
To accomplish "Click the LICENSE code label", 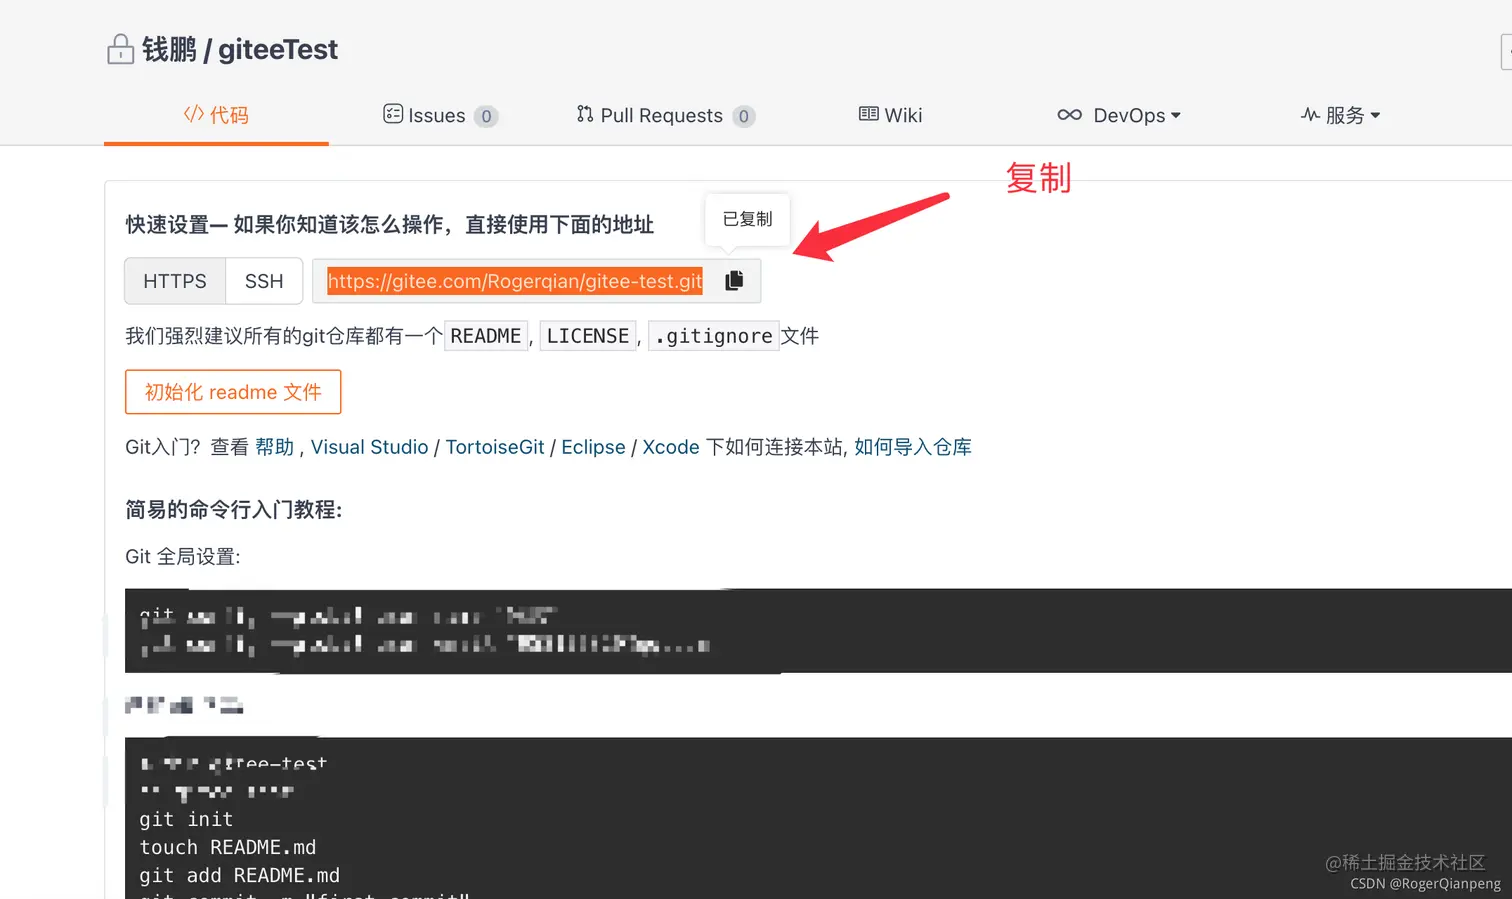I will tap(588, 336).
